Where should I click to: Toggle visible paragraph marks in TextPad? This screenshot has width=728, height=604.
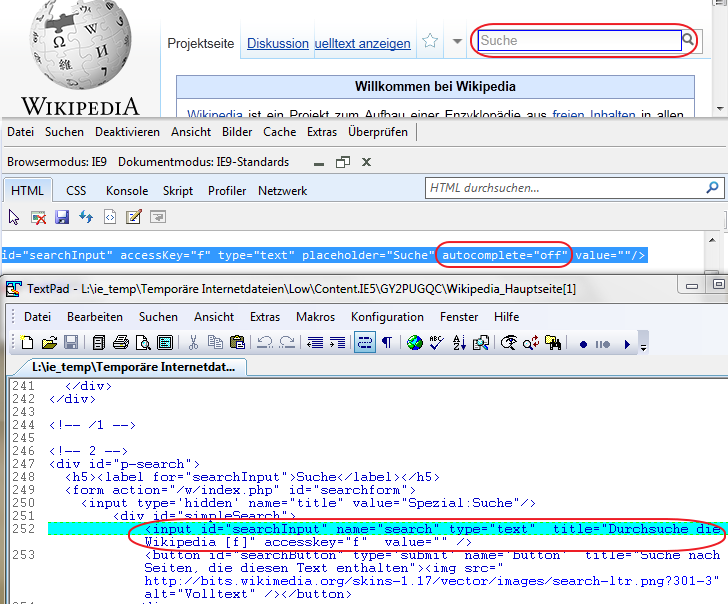point(386,343)
